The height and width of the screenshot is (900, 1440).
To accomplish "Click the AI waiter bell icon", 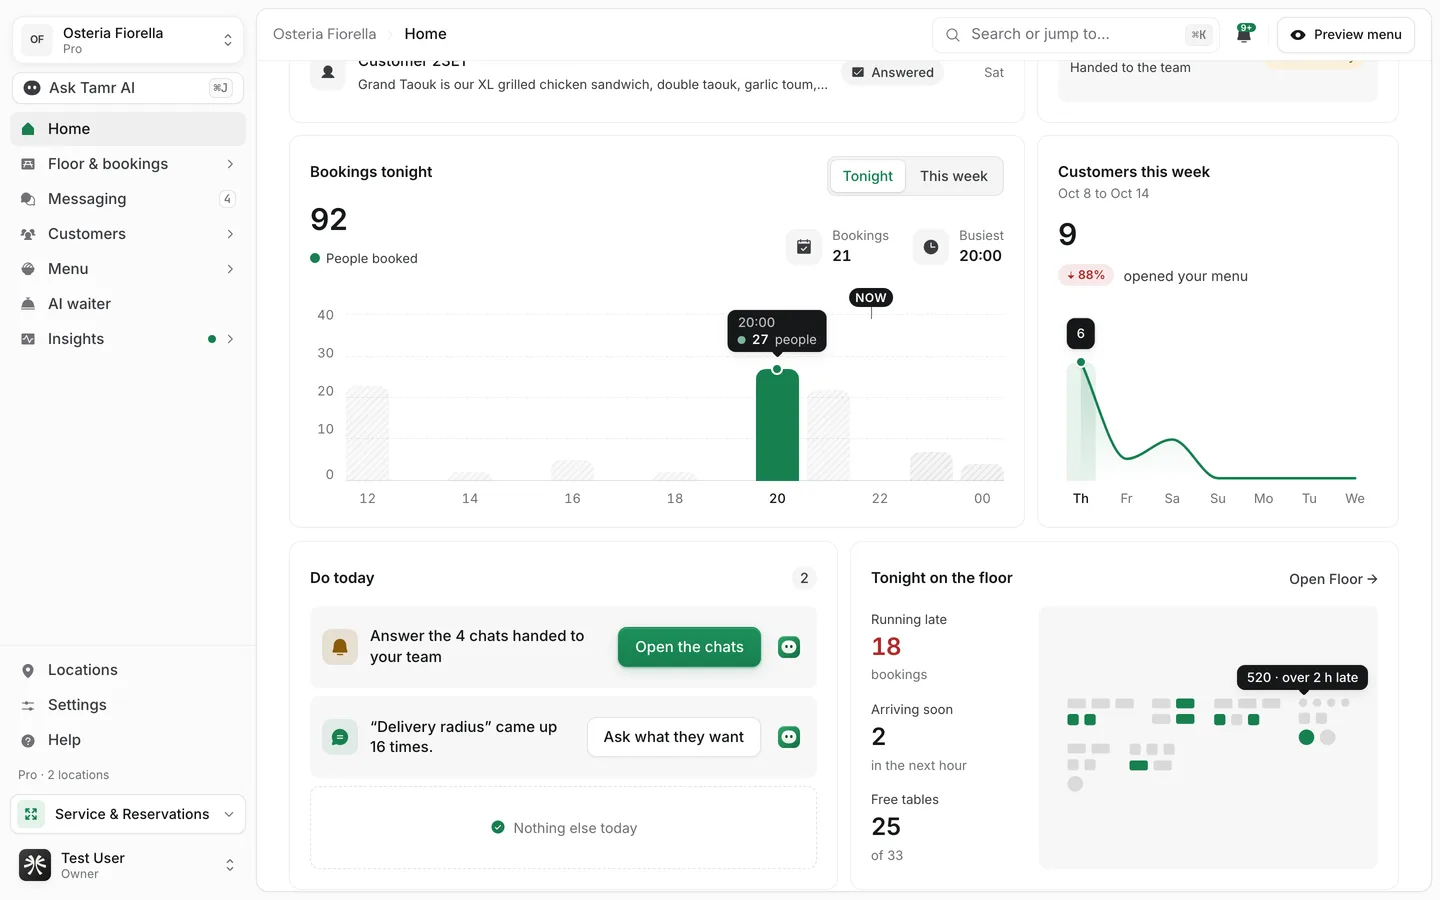I will tap(28, 304).
